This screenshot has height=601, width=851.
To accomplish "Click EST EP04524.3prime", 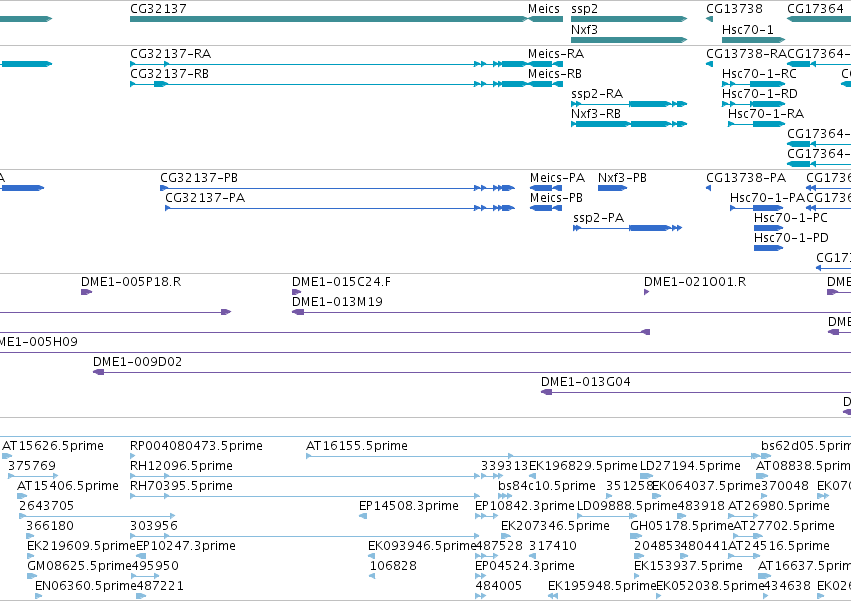I will [482, 576].
